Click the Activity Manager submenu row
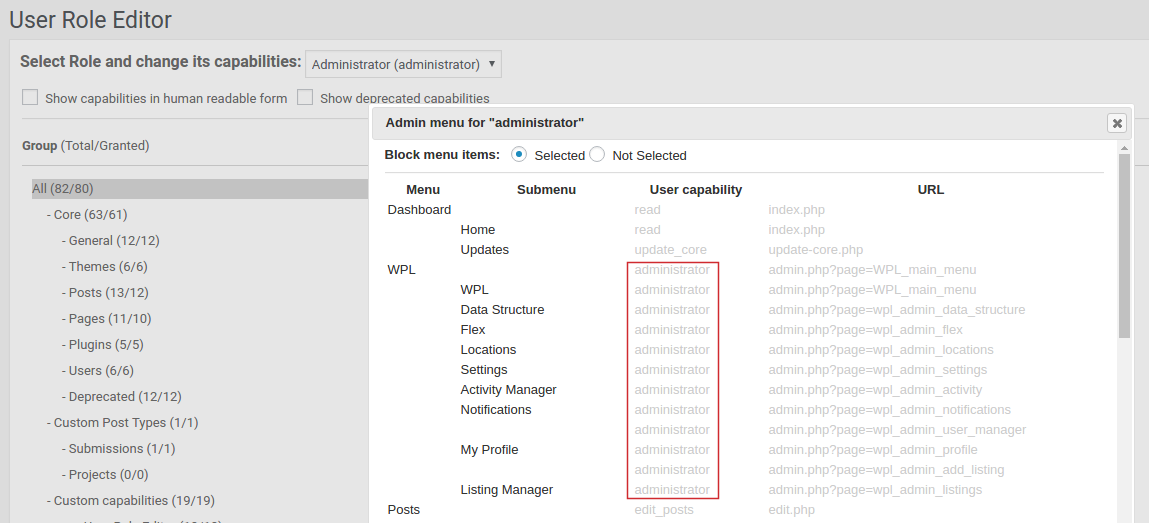This screenshot has height=523, width=1149. [509, 389]
